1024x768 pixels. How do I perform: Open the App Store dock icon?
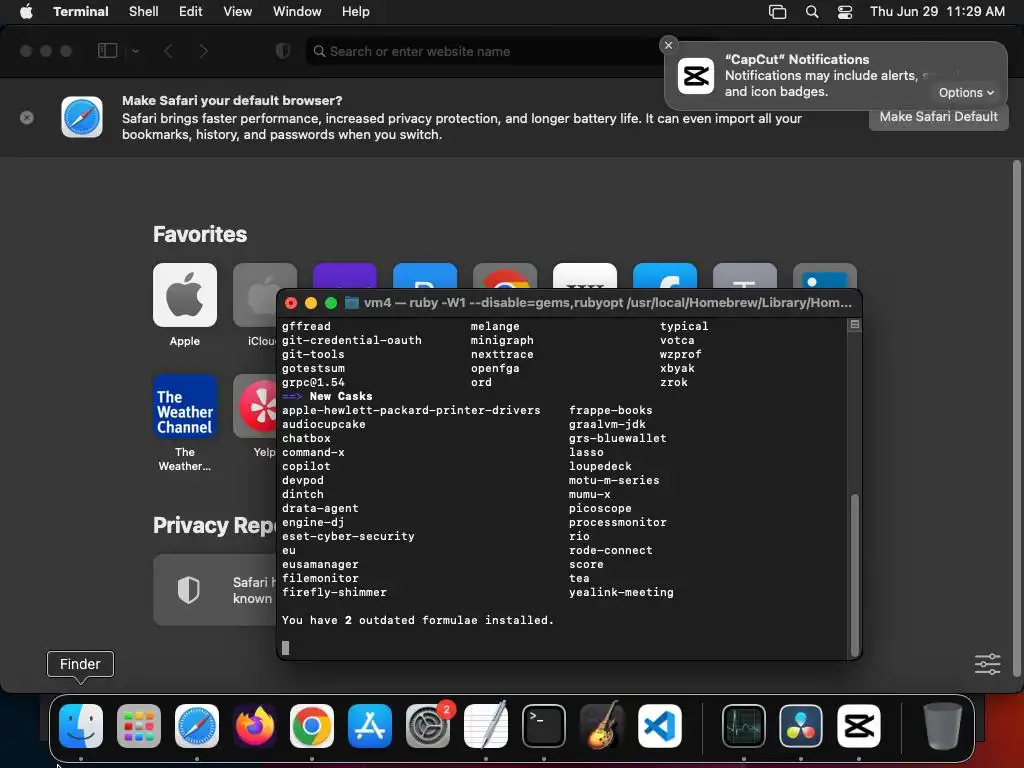[x=370, y=726]
